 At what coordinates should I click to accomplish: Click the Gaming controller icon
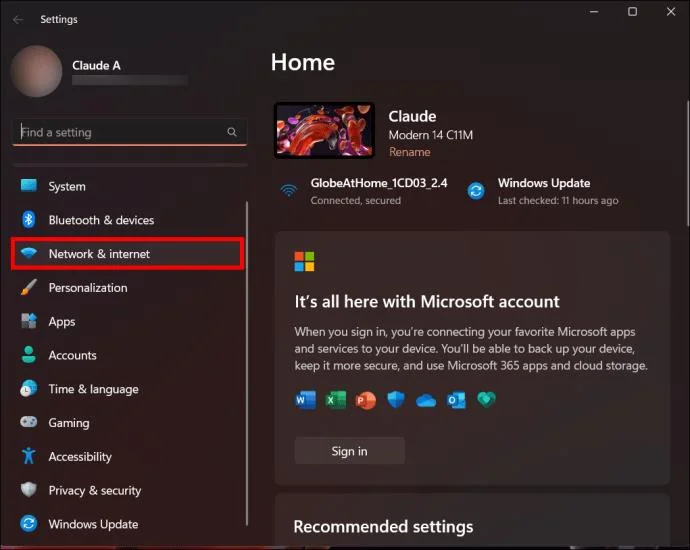pyautogui.click(x=29, y=422)
